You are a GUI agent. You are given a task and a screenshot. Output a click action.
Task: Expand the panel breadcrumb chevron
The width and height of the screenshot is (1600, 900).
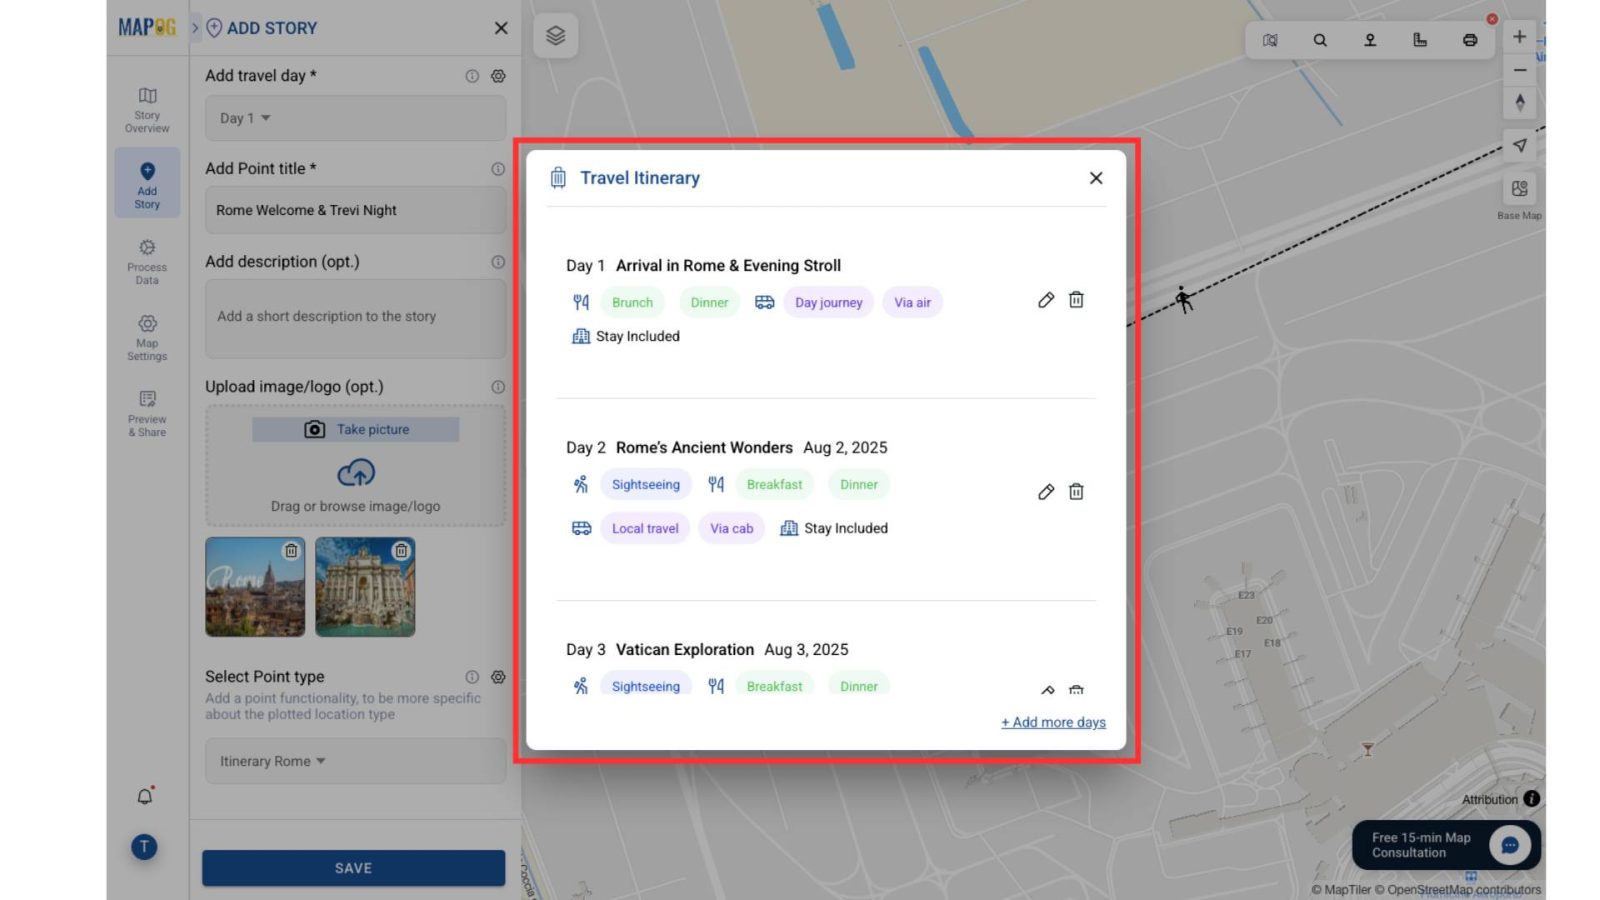coord(195,28)
